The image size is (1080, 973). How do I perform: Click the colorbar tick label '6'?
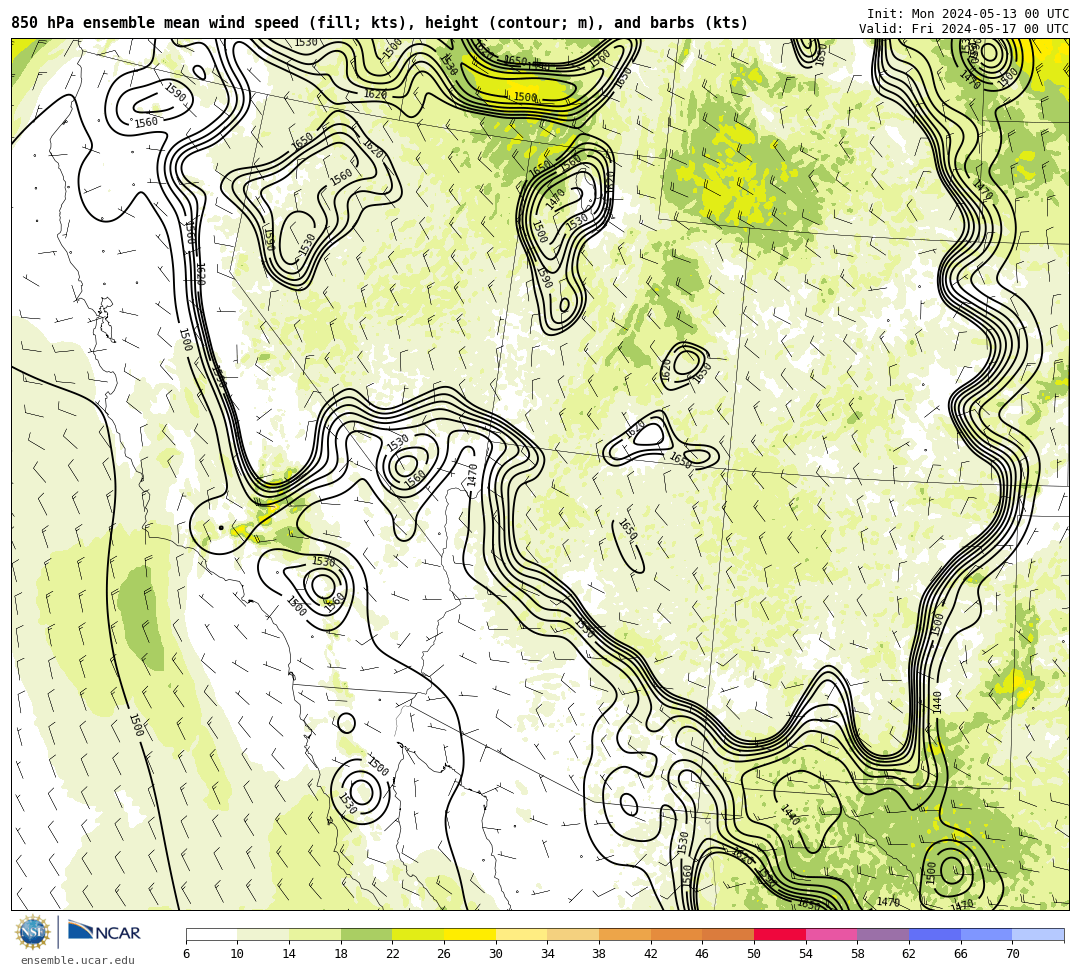click(186, 954)
